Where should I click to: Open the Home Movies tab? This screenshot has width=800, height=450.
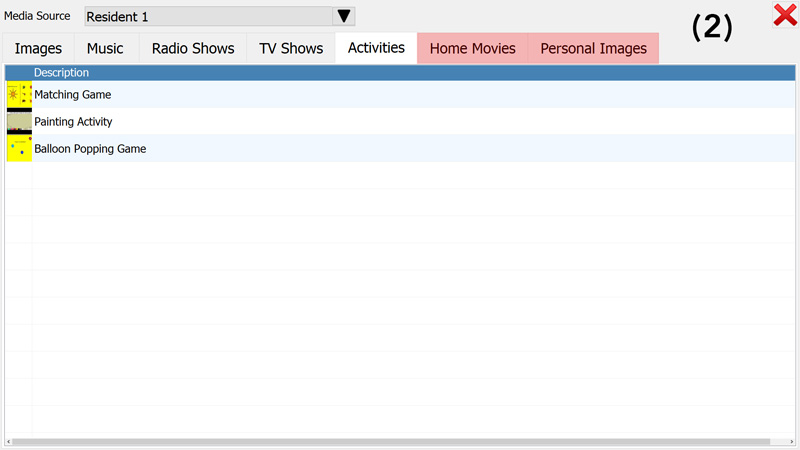pyautogui.click(x=473, y=49)
